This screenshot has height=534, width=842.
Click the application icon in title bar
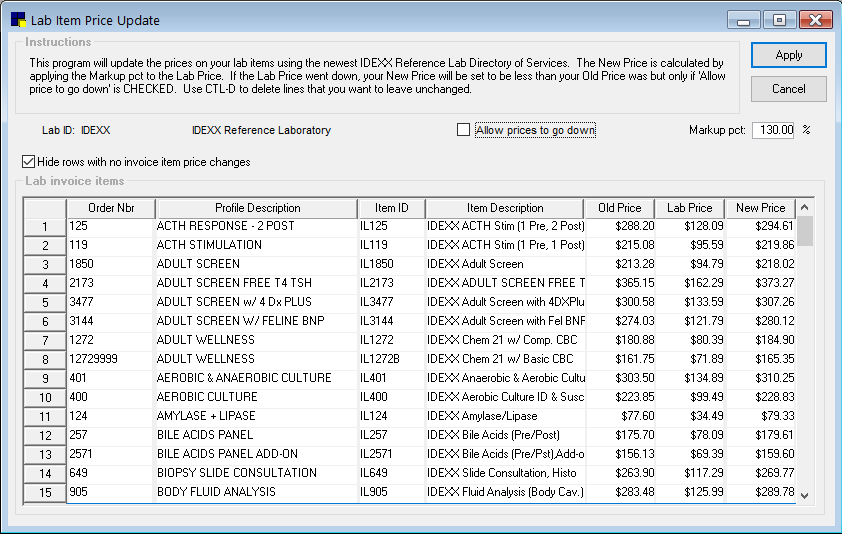click(18, 20)
